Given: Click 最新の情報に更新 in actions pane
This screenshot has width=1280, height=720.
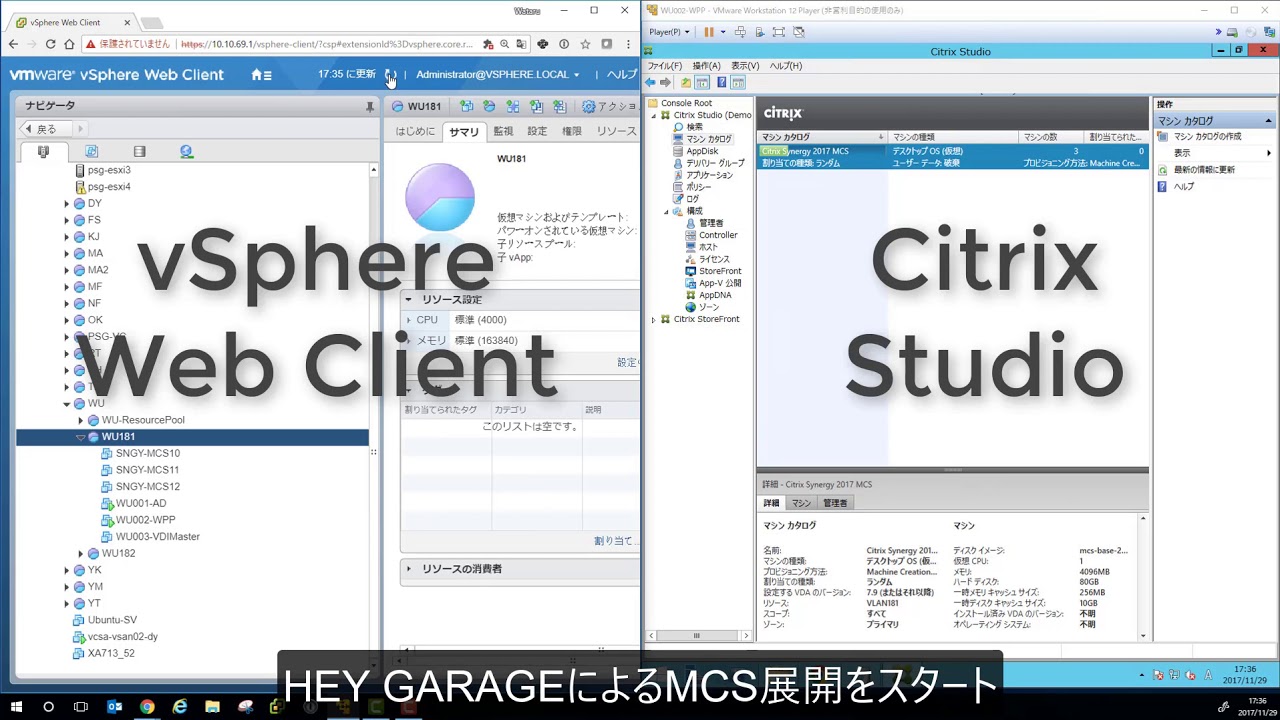Looking at the screenshot, I should point(1204,170).
